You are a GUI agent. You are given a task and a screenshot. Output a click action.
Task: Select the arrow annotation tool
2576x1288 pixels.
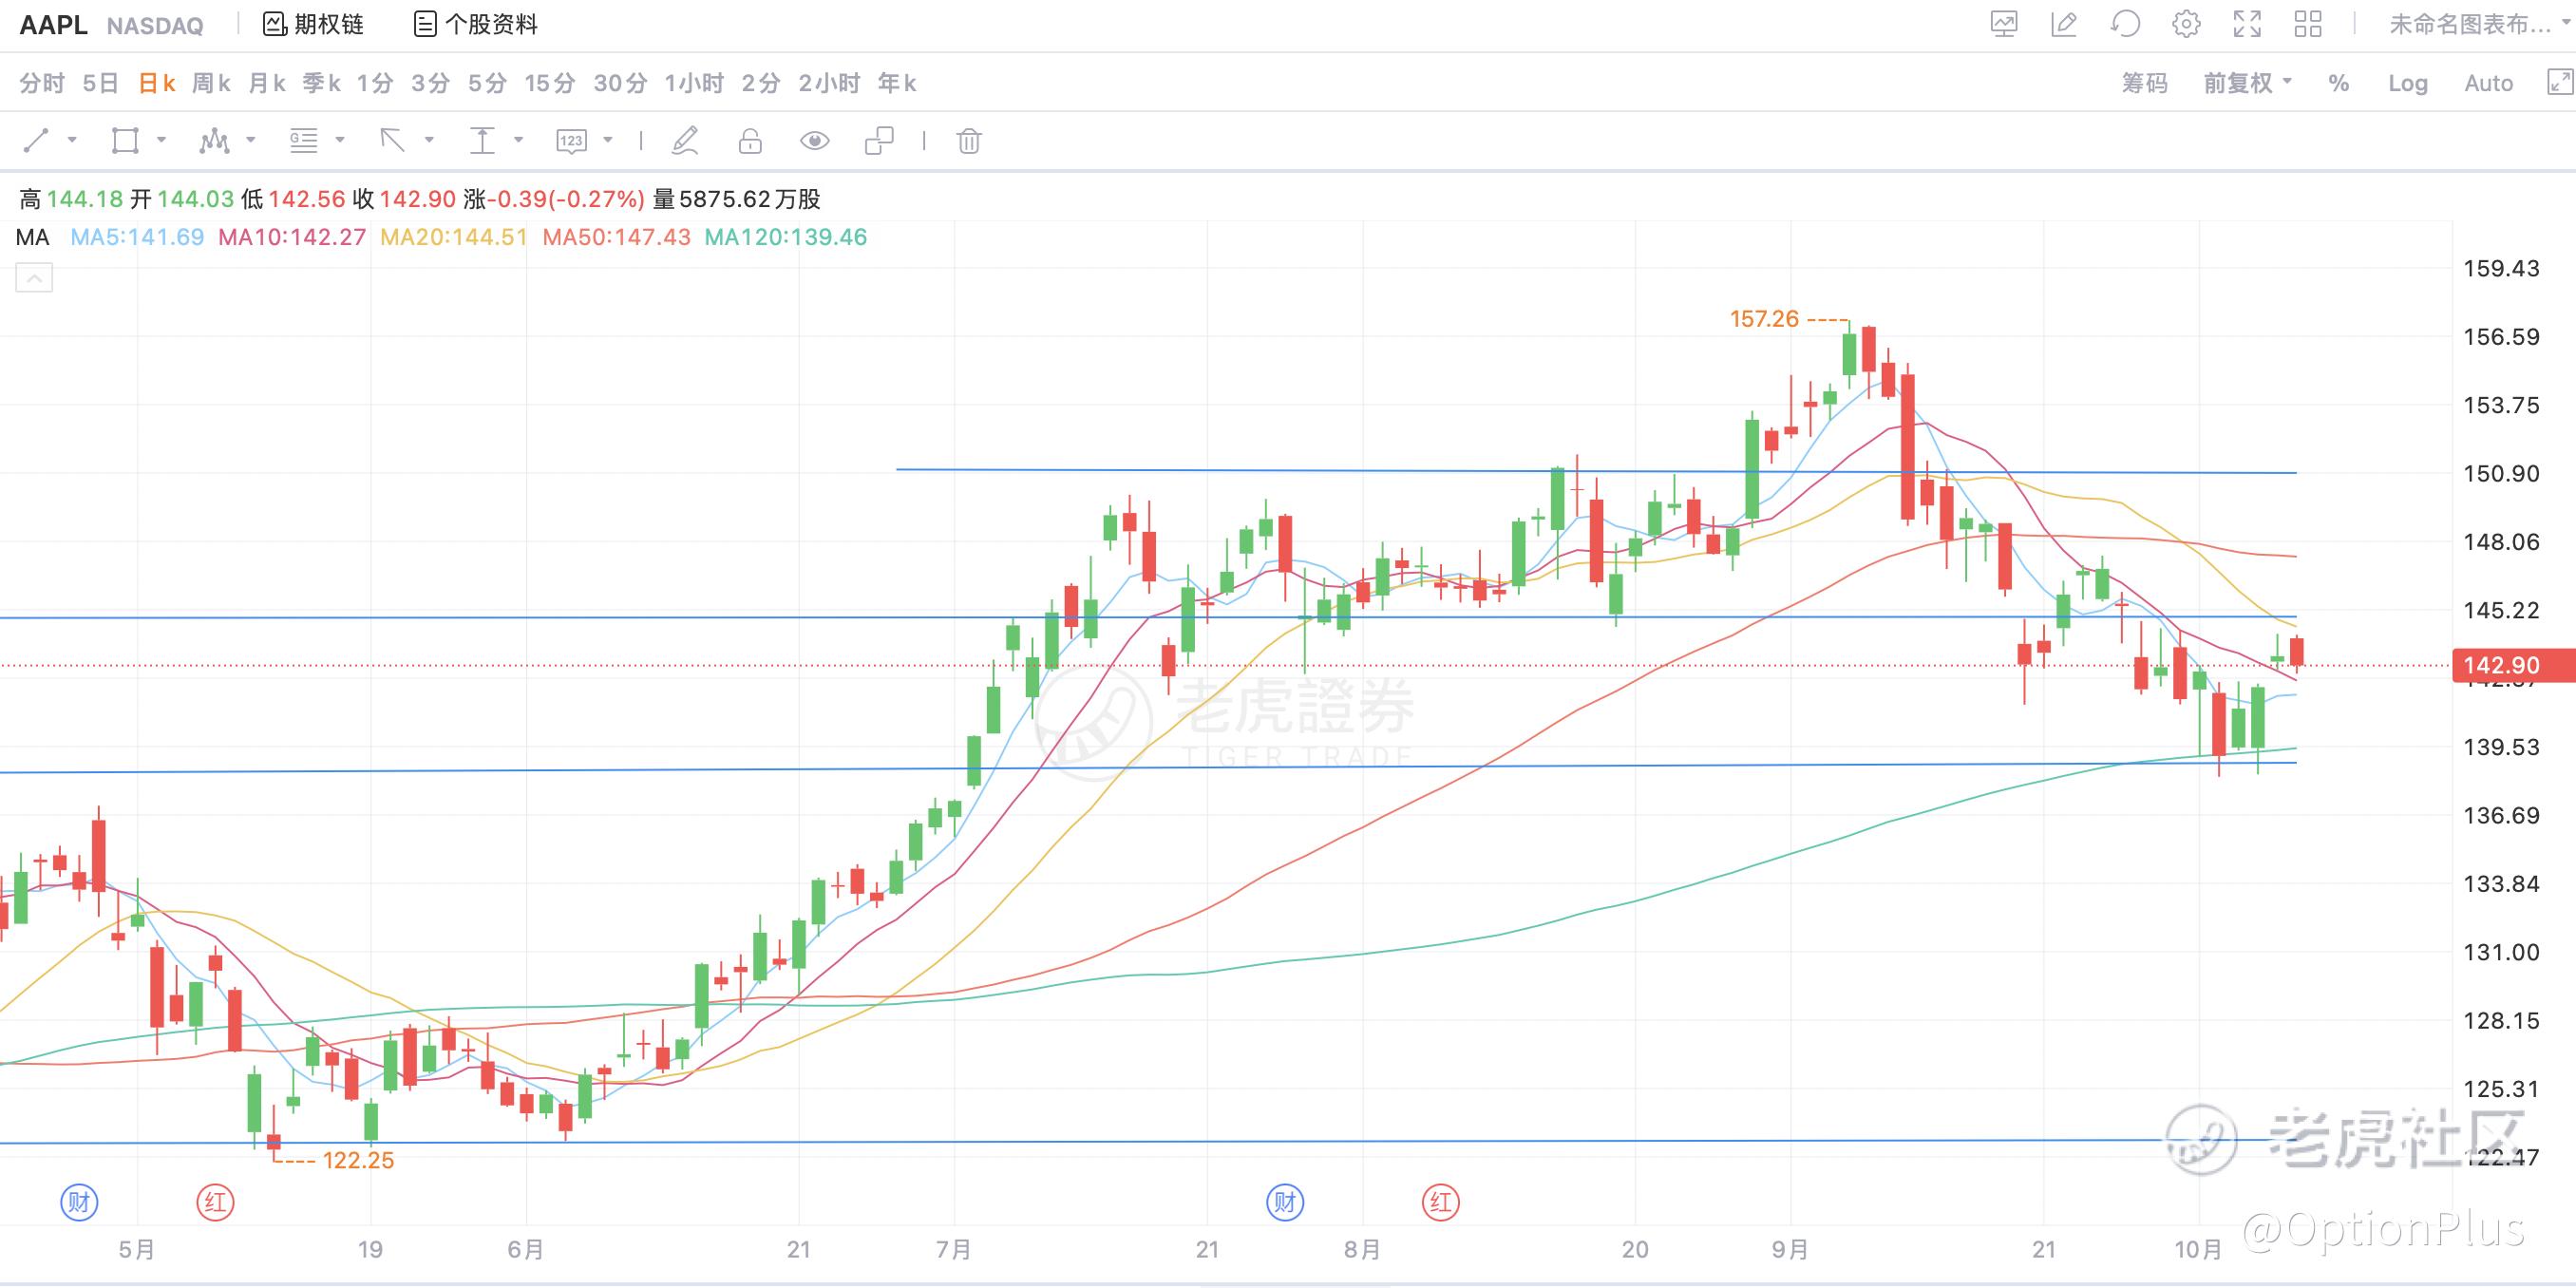pos(393,141)
